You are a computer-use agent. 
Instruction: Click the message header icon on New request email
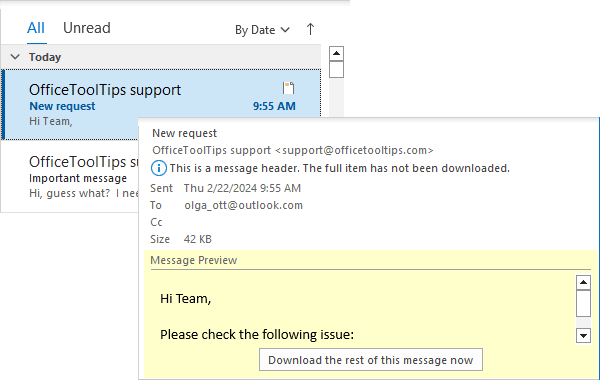(289, 88)
